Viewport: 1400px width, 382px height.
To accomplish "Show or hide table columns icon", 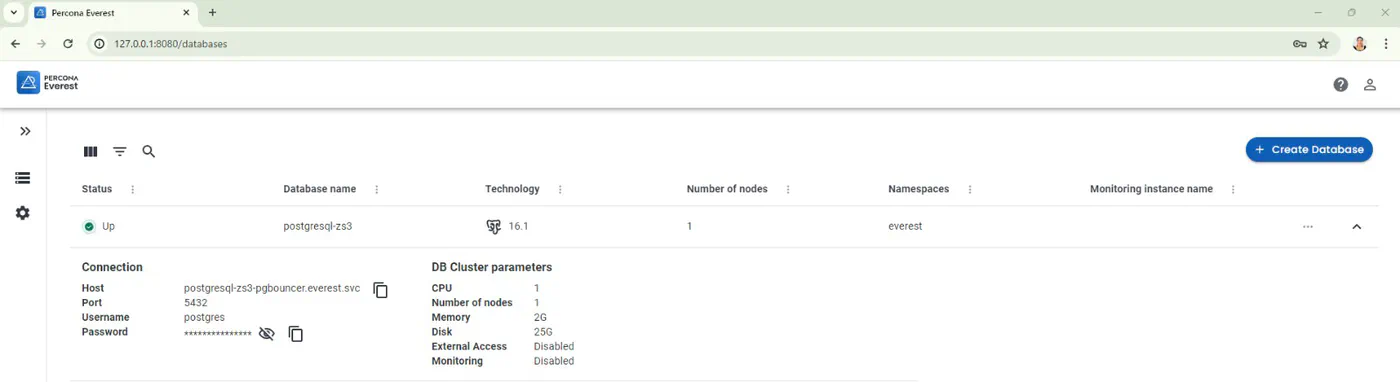I will pyautogui.click(x=91, y=152).
